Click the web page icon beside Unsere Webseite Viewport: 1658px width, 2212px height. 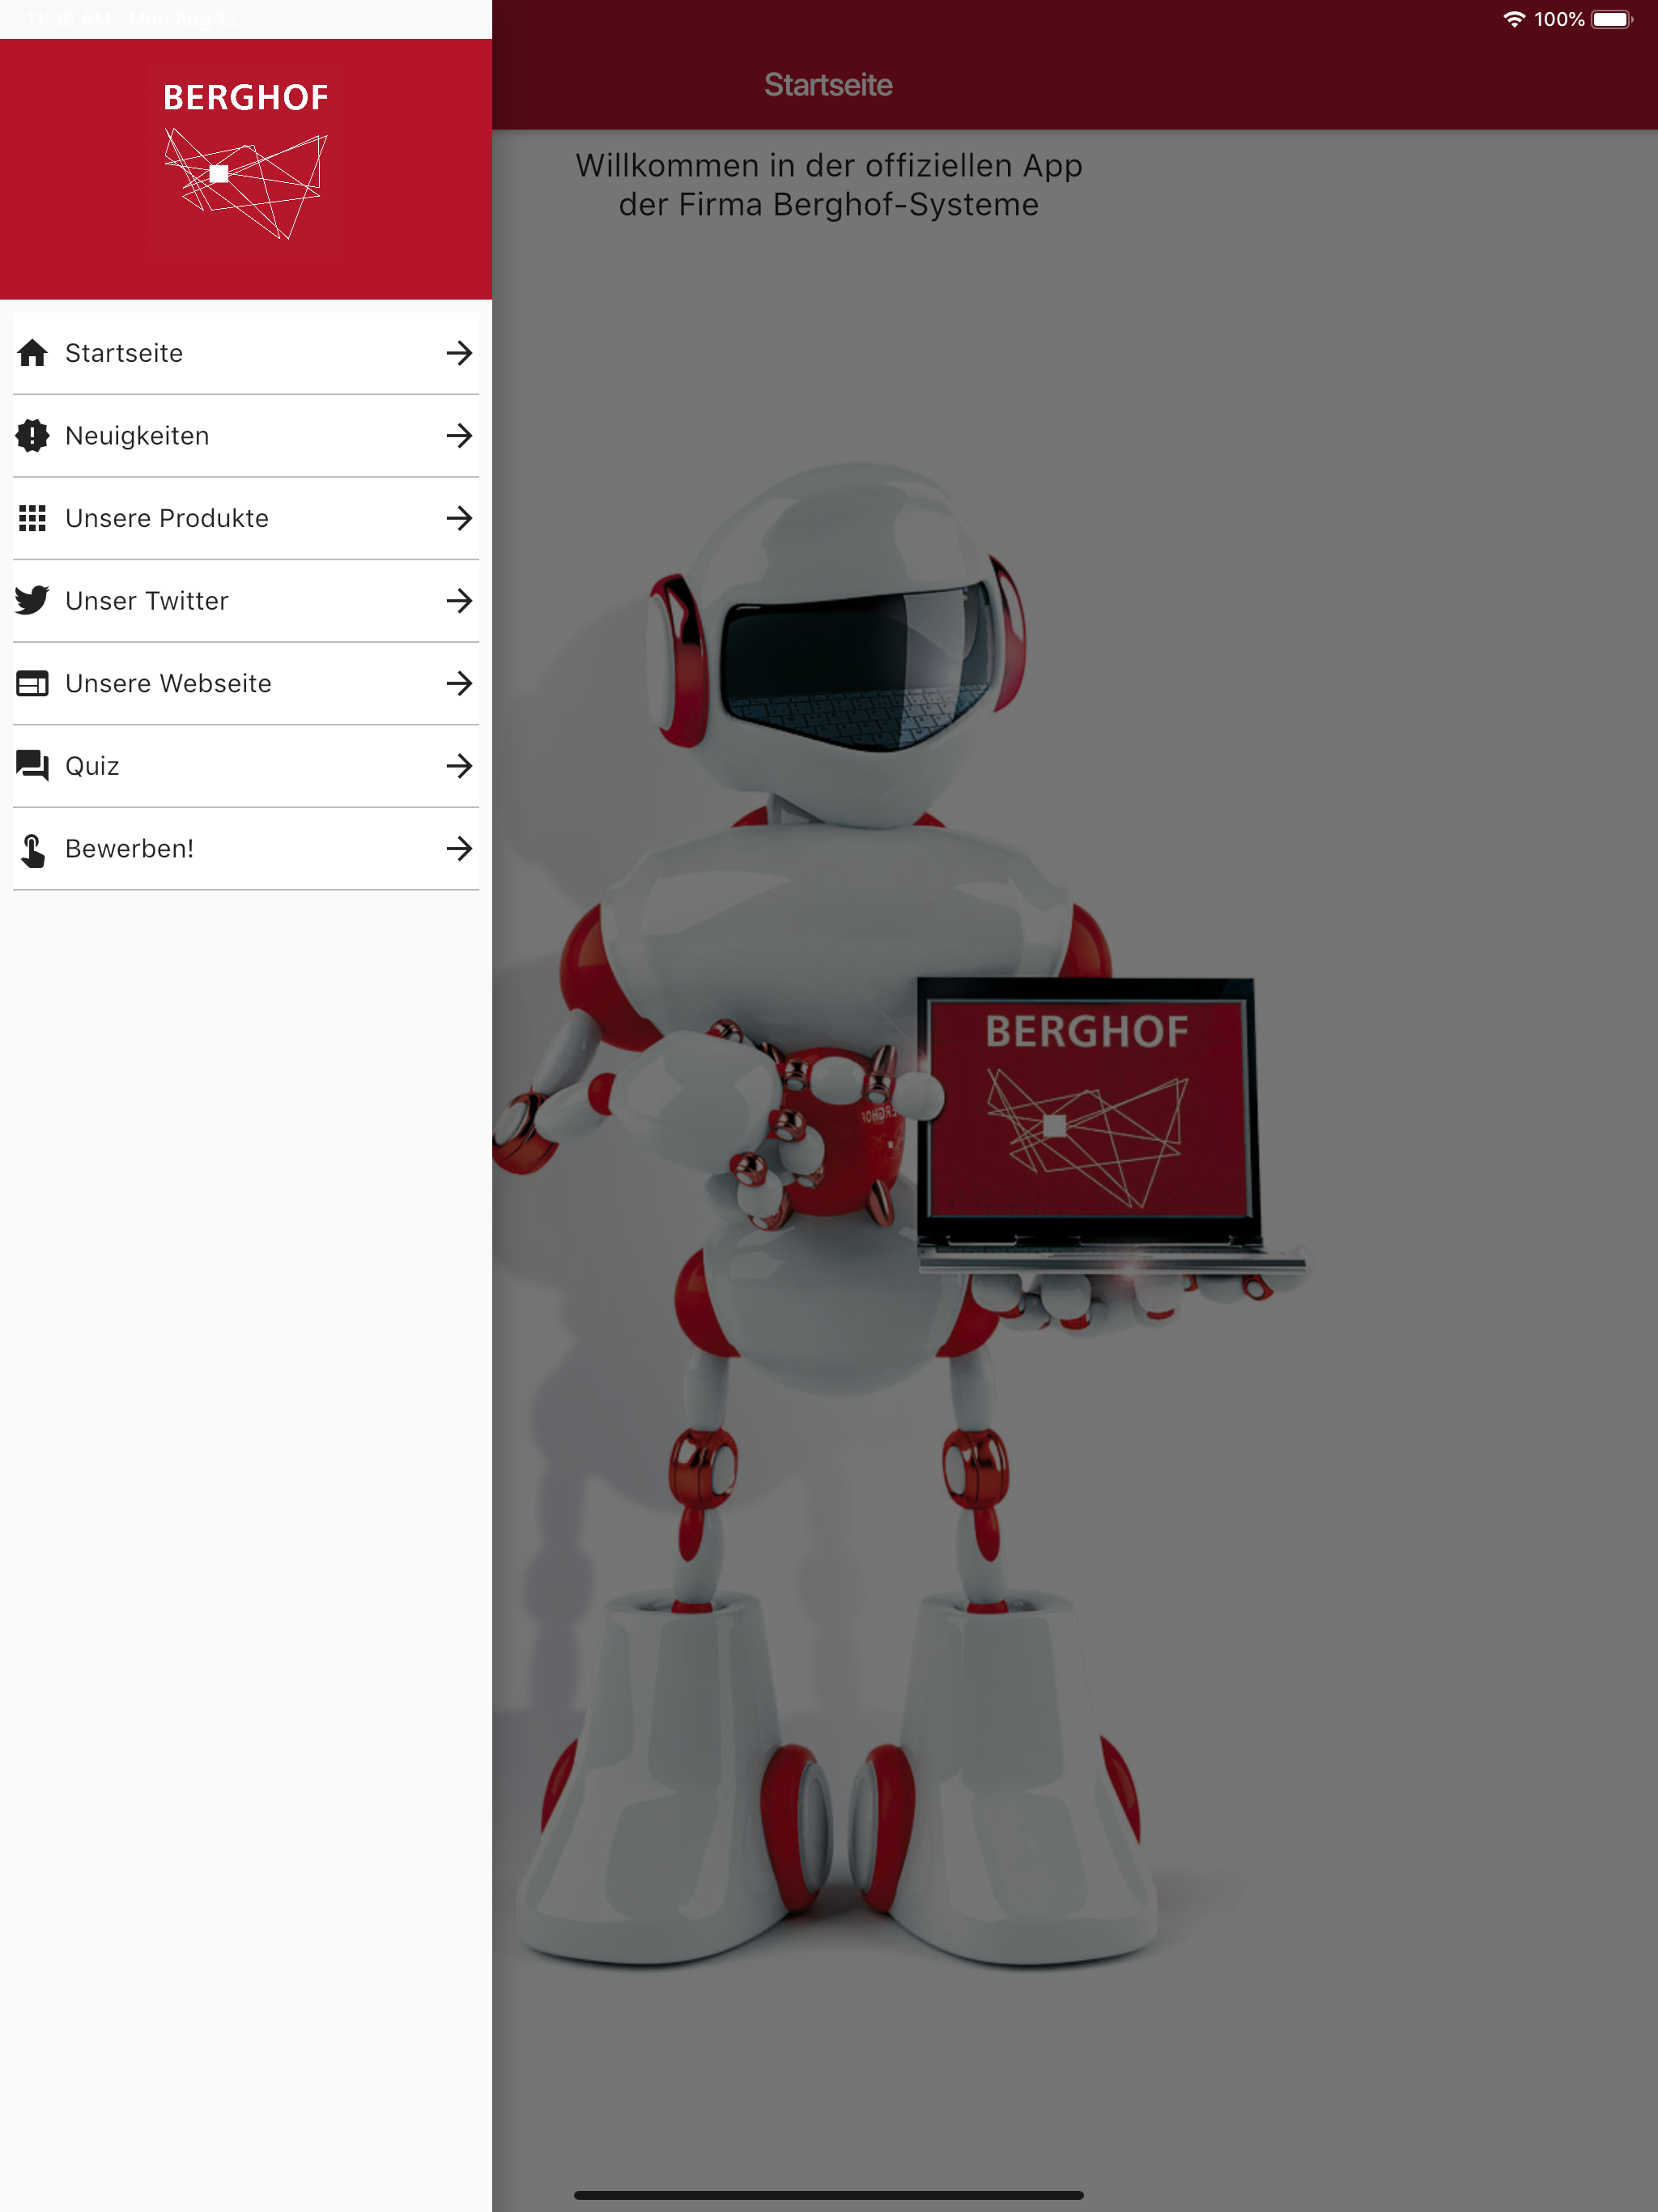[32, 683]
